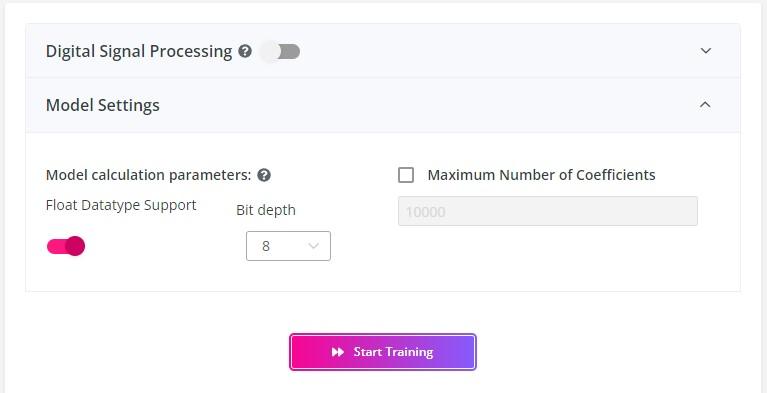The height and width of the screenshot is (393, 767).
Task: Click the Bit depth label text
Action: pyautogui.click(x=266, y=210)
